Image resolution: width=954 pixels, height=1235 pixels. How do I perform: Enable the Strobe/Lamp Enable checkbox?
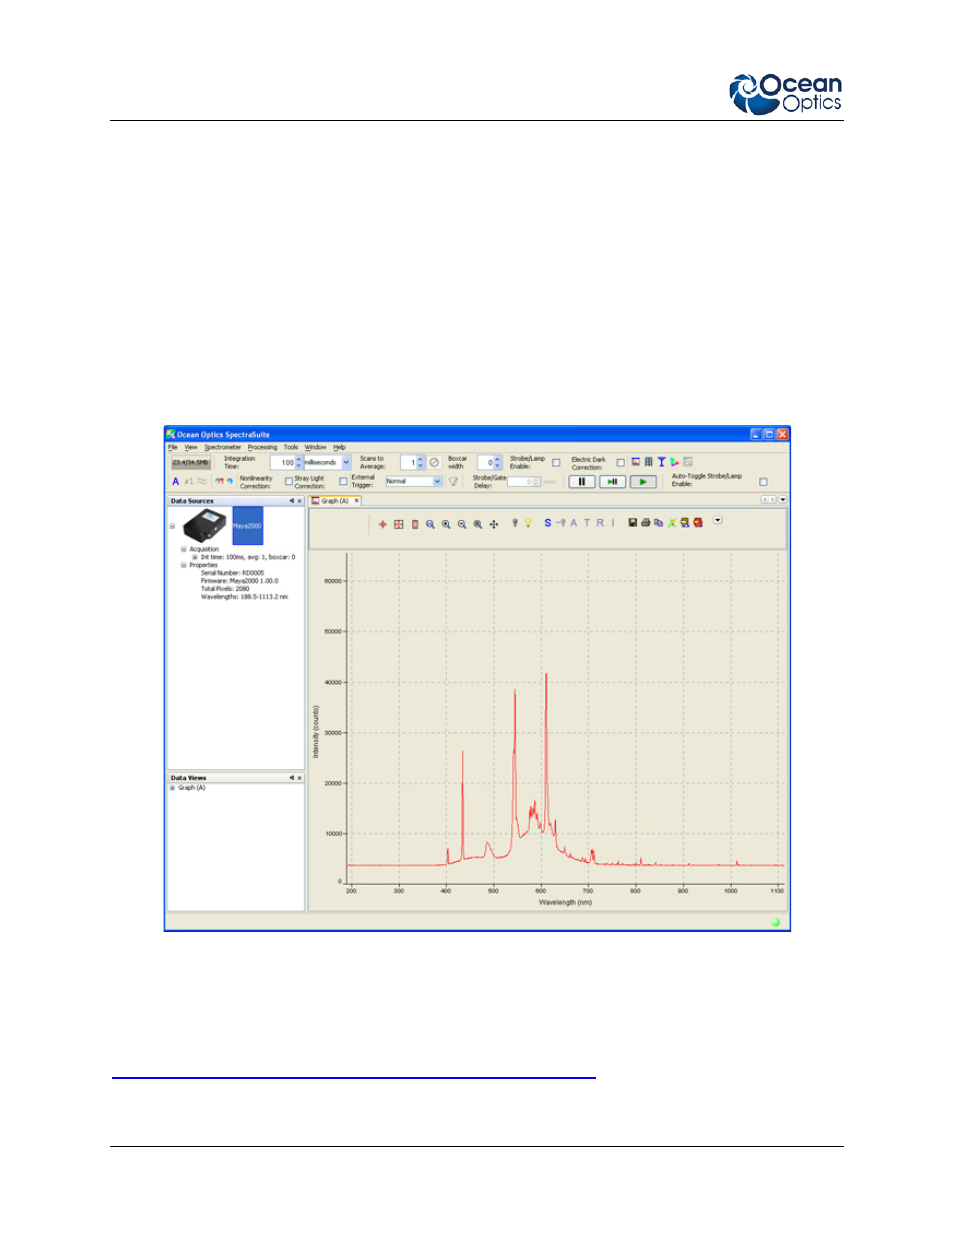coord(556,463)
